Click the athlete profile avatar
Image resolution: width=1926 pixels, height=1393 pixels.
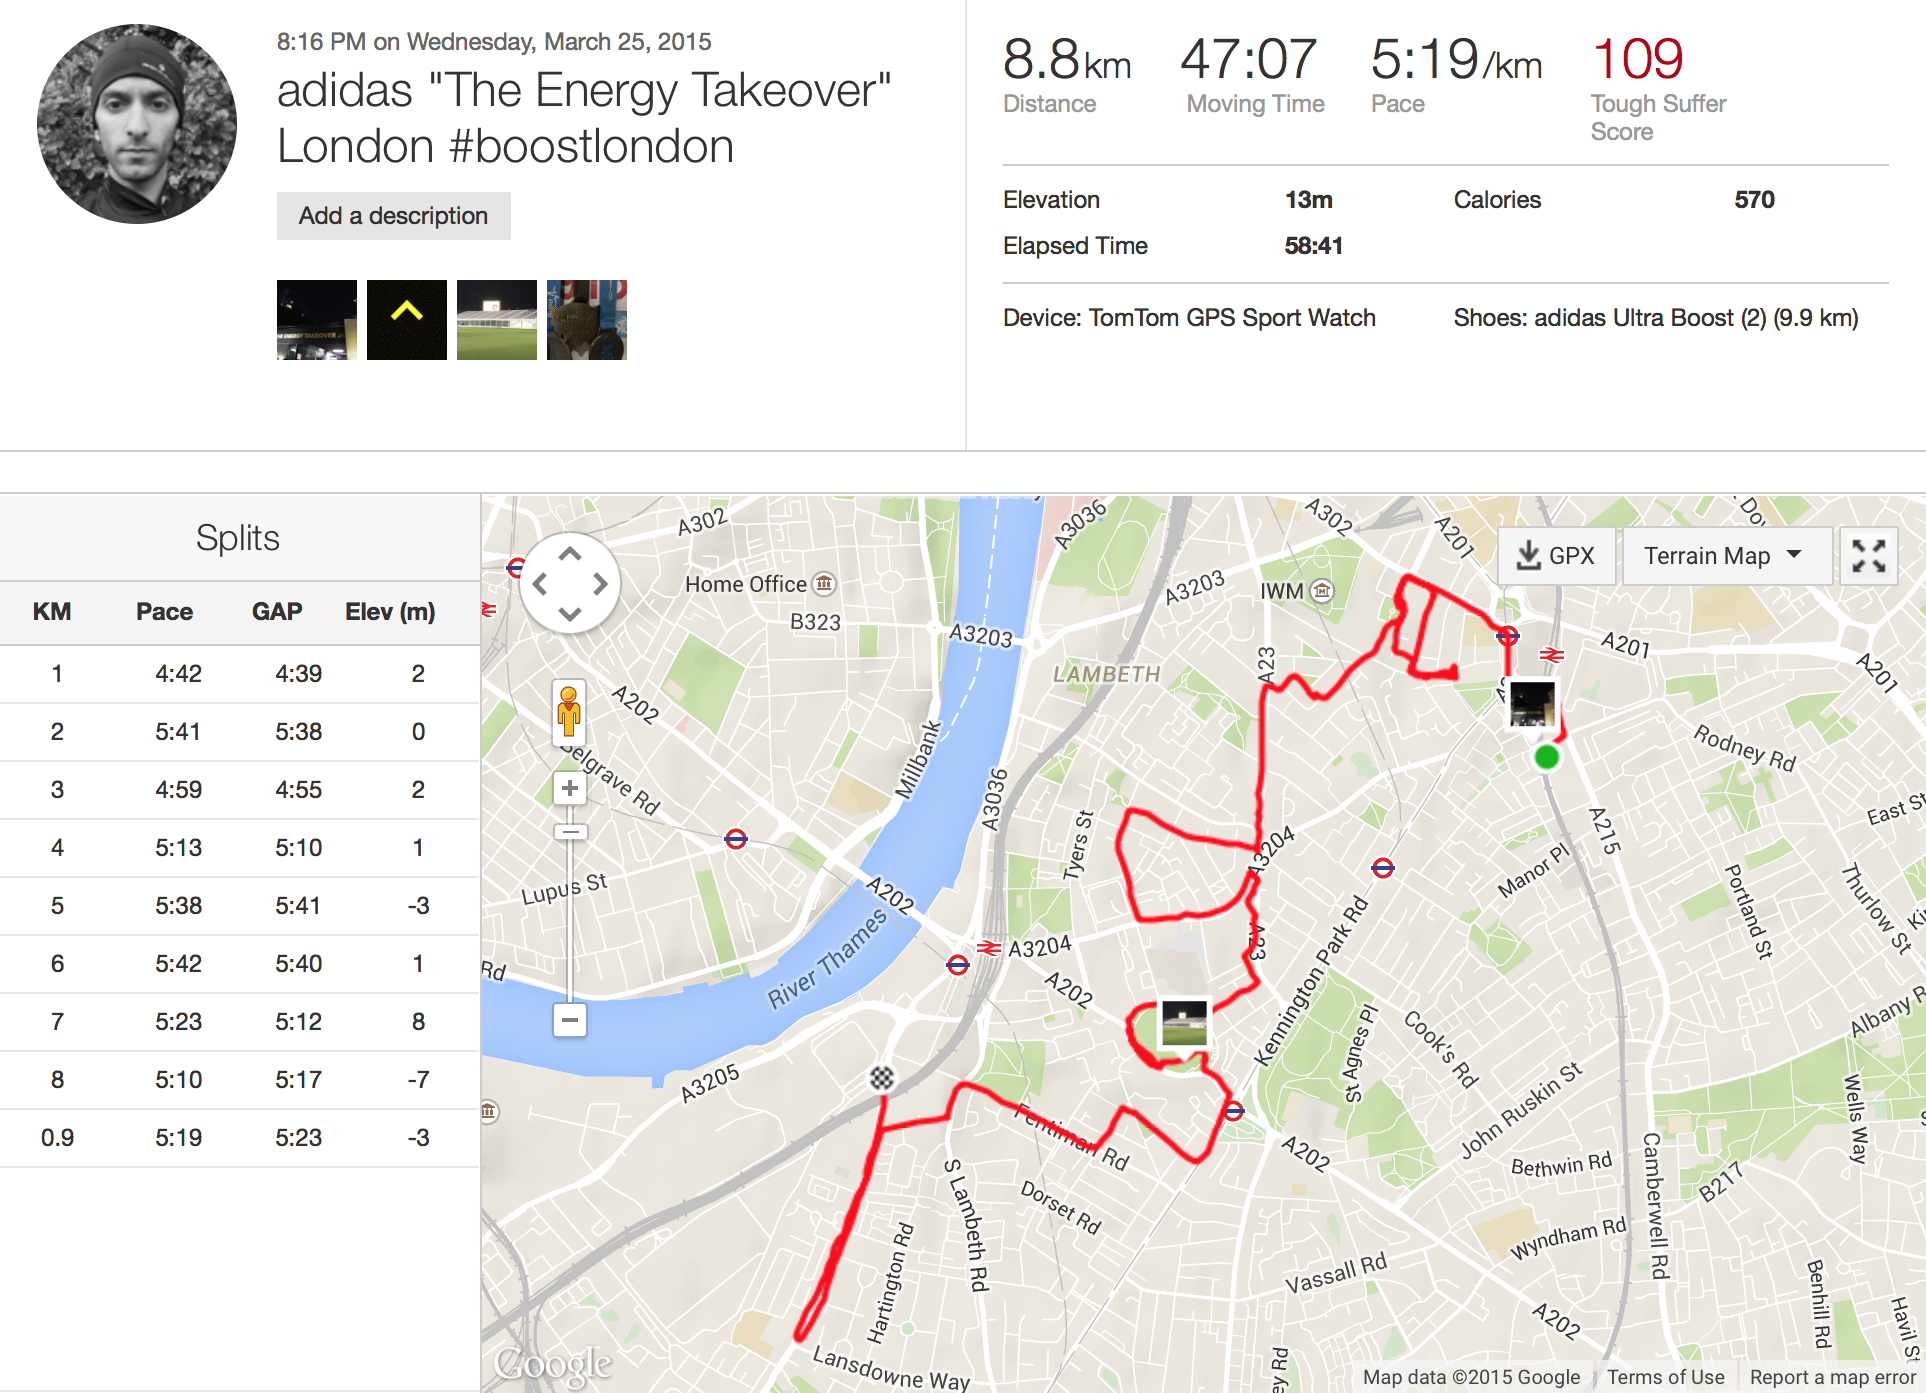coord(137,124)
